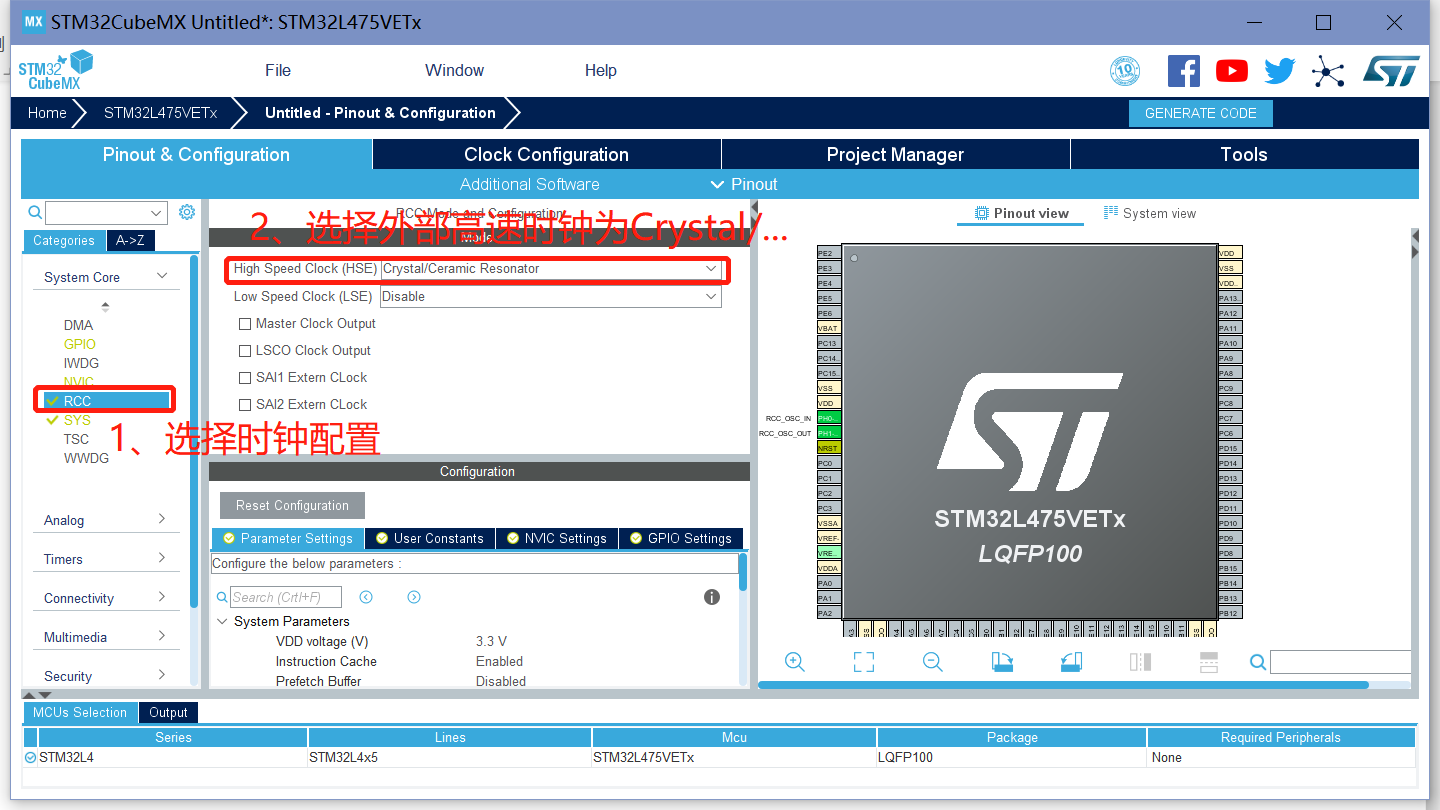Viewport: 1440px width, 810px height.
Task: Click the PA13 pin on chip
Action: pyautogui.click(x=1230, y=298)
